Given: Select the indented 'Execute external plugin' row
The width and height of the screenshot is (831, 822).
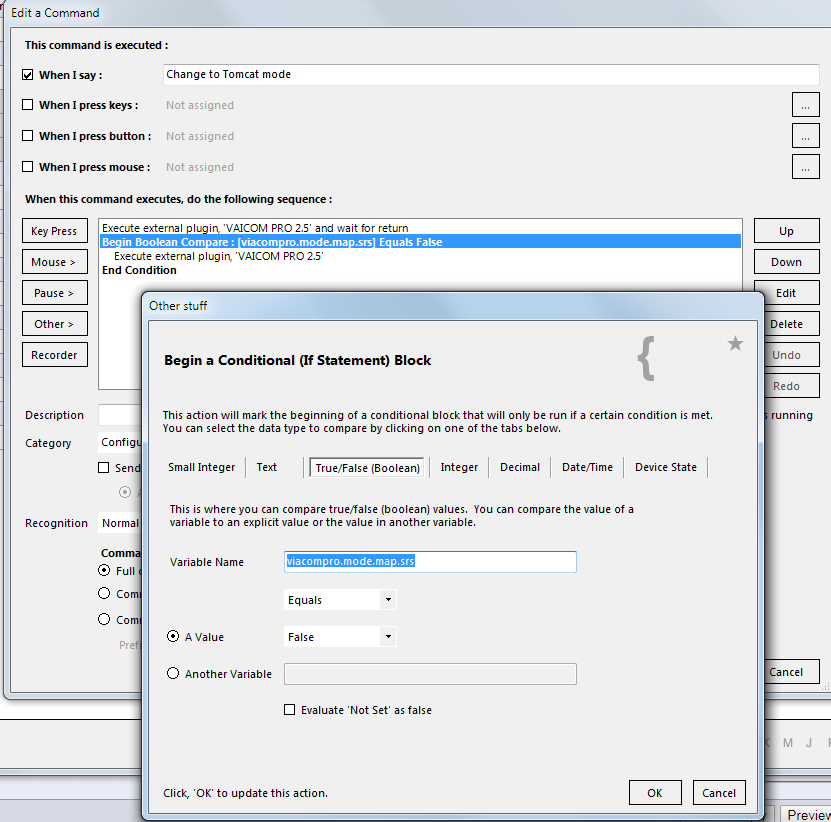Looking at the screenshot, I should 420,256.
